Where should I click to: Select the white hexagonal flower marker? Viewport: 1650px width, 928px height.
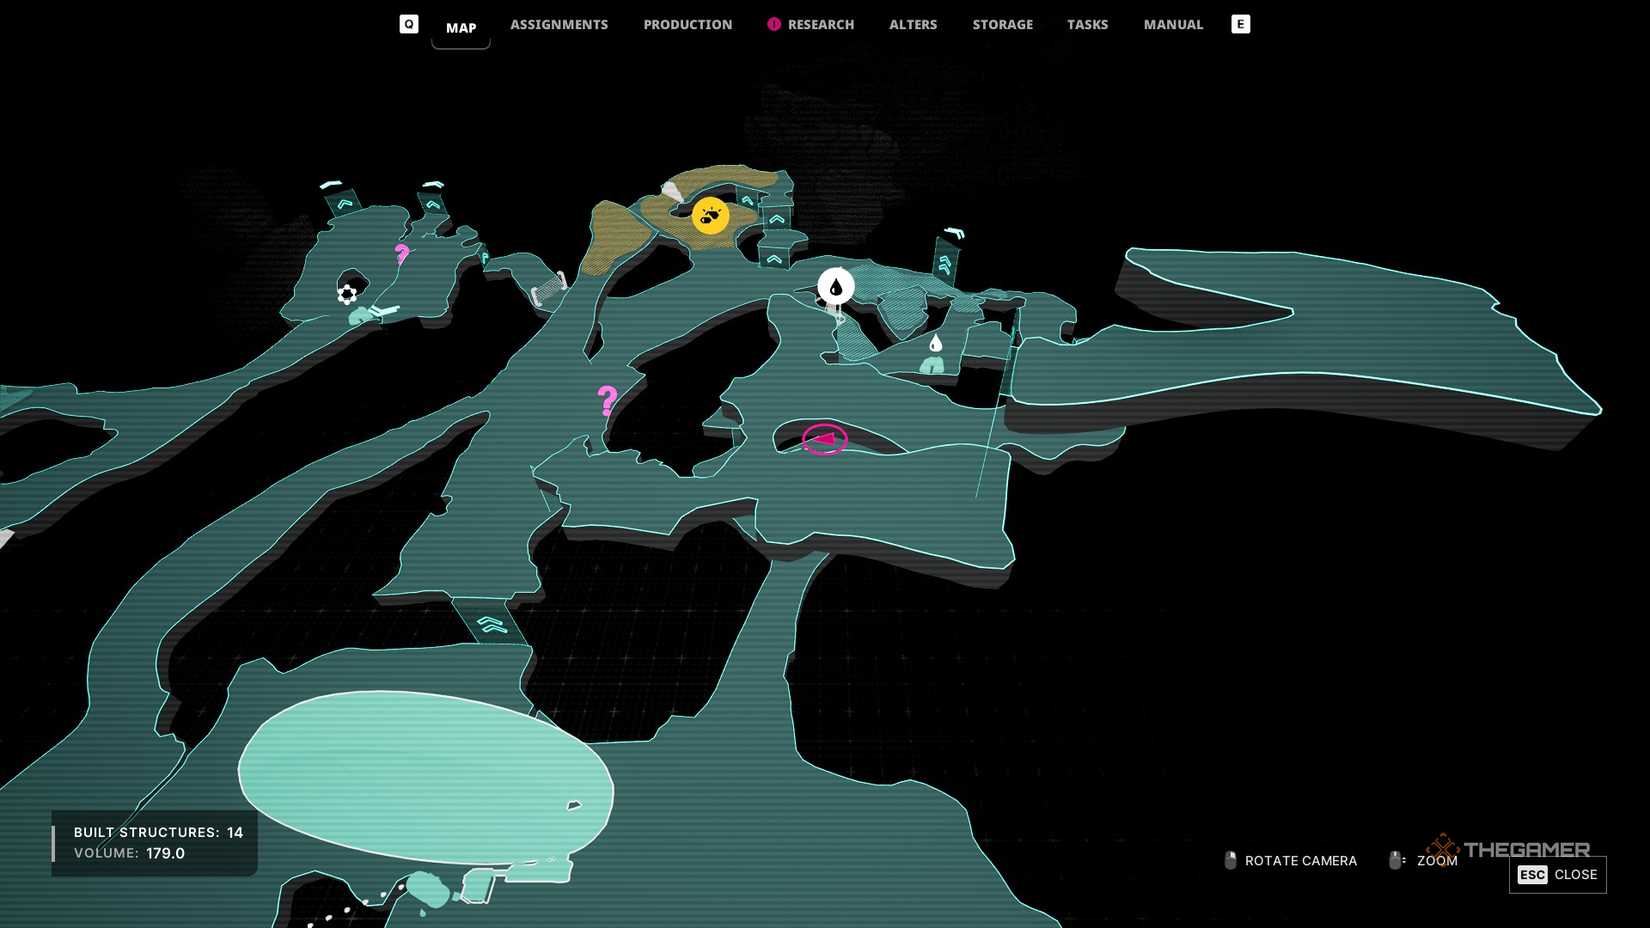[x=347, y=293]
